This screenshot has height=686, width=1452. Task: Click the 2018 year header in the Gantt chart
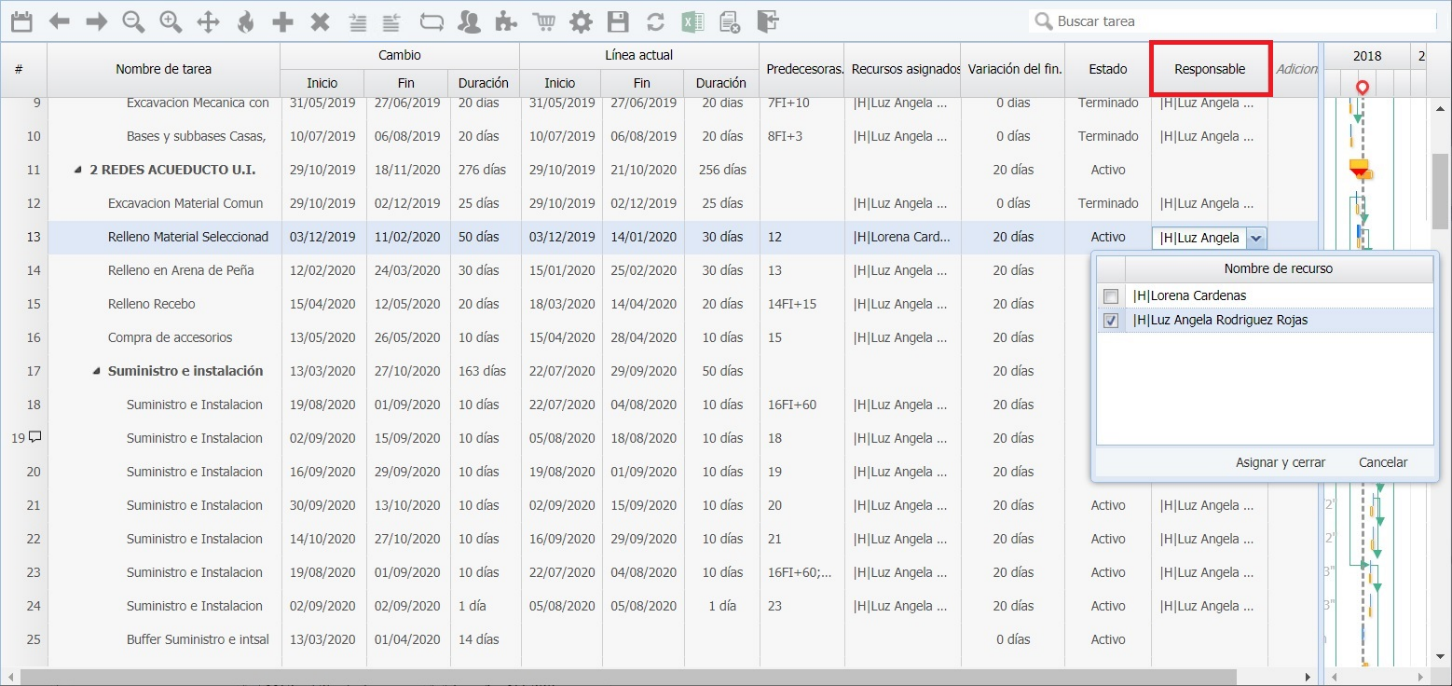(x=1367, y=56)
